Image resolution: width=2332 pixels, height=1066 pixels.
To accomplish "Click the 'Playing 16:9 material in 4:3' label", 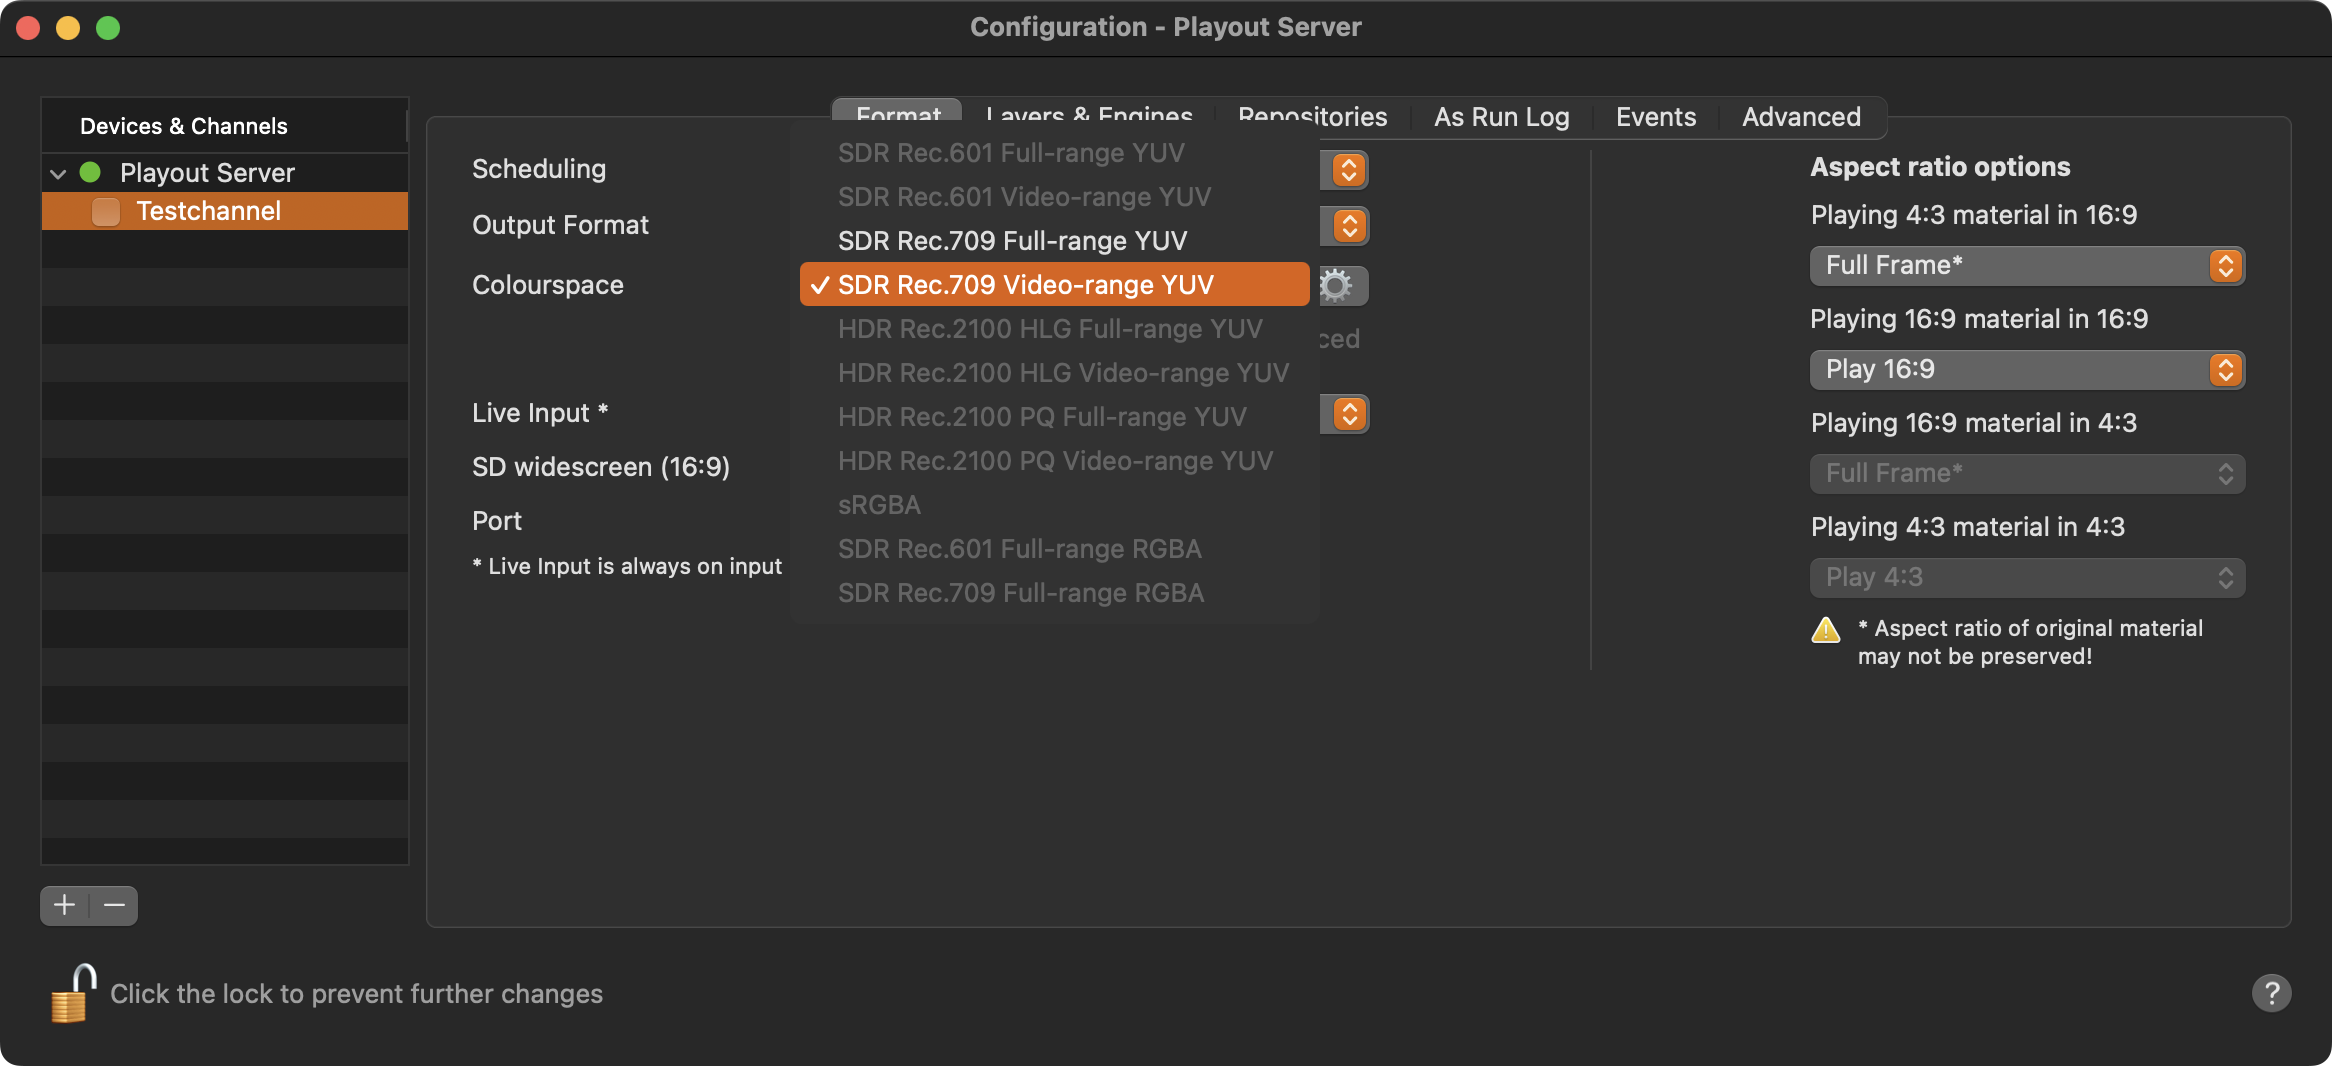I will [x=1974, y=423].
